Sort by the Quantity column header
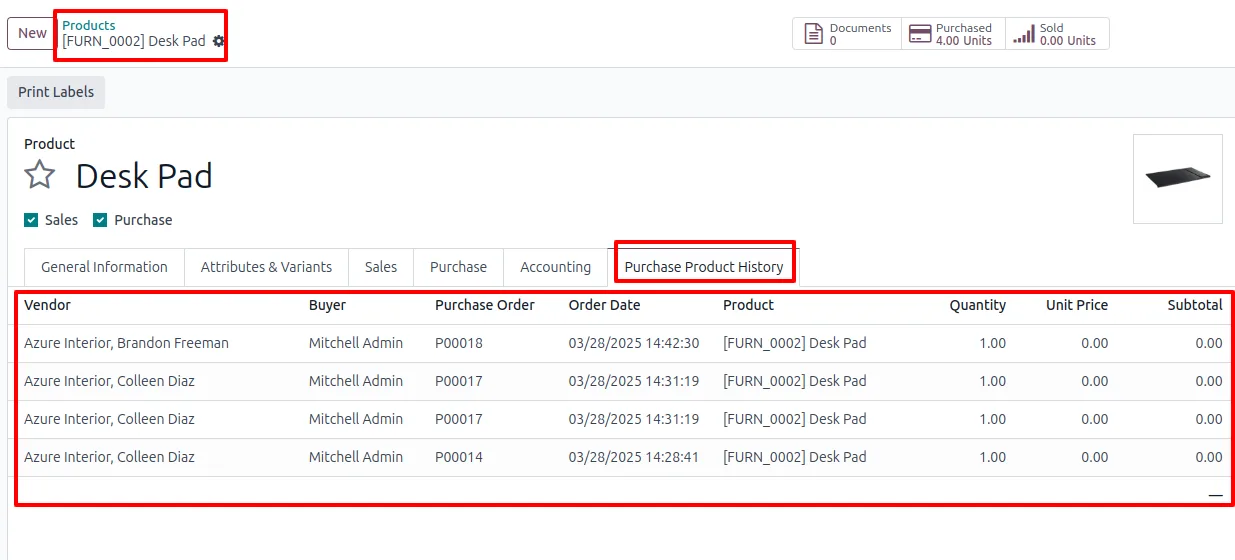Image resolution: width=1235 pixels, height=560 pixels. tap(978, 305)
